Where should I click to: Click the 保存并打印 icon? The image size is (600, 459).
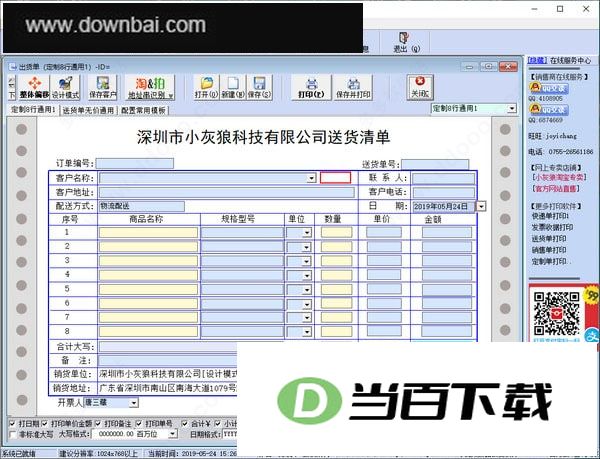coord(353,88)
